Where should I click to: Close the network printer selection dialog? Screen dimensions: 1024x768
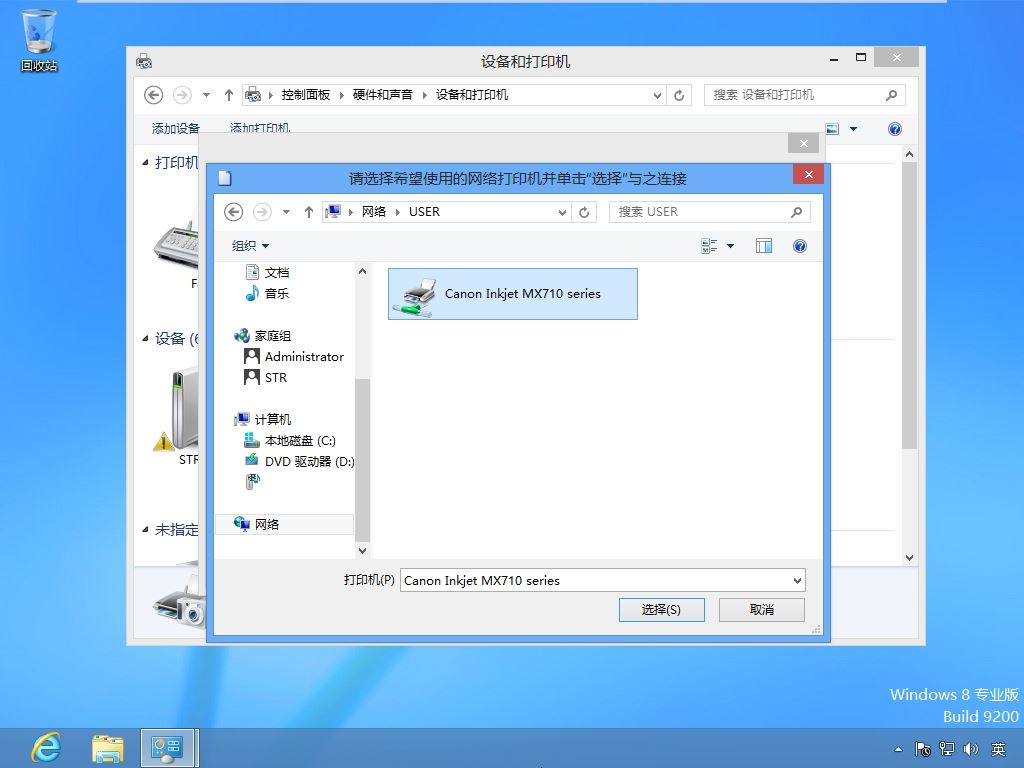pos(808,174)
